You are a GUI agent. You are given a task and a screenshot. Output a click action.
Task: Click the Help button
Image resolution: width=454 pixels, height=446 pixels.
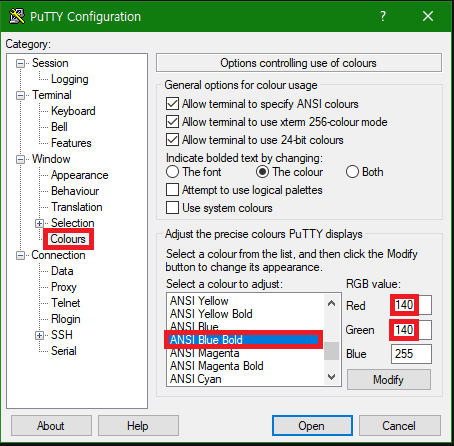point(138,425)
